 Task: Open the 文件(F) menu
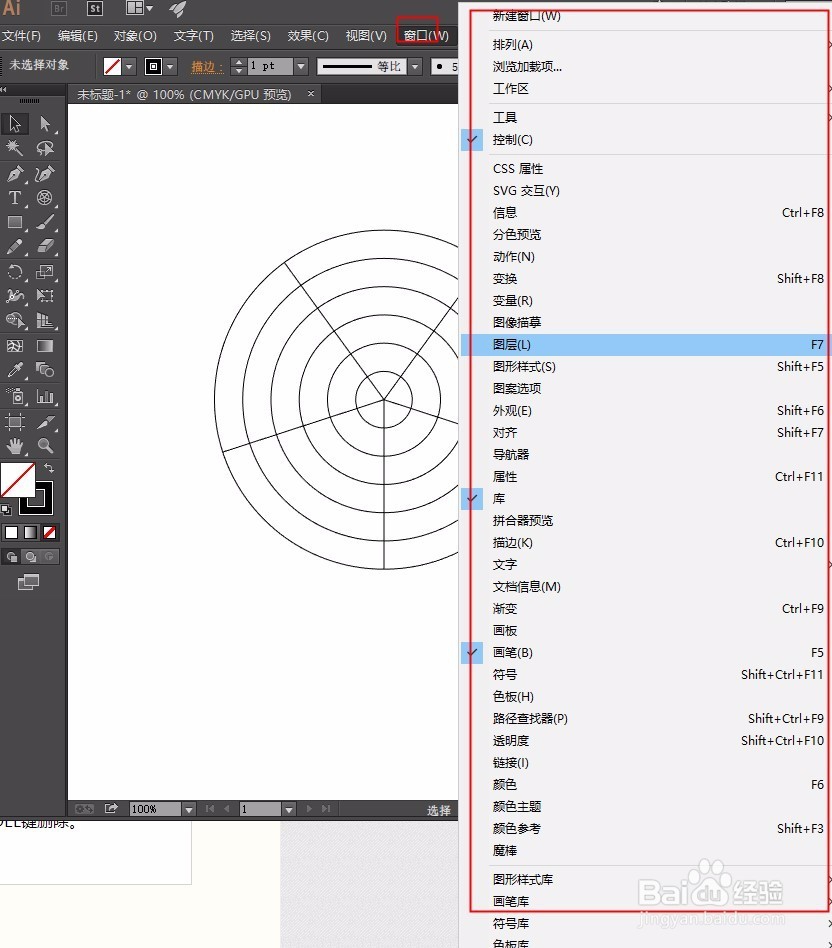22,36
